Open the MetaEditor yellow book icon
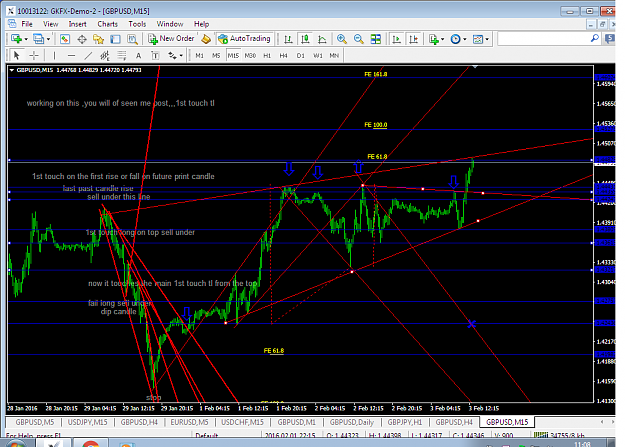This screenshot has height=447, width=625. (206, 39)
